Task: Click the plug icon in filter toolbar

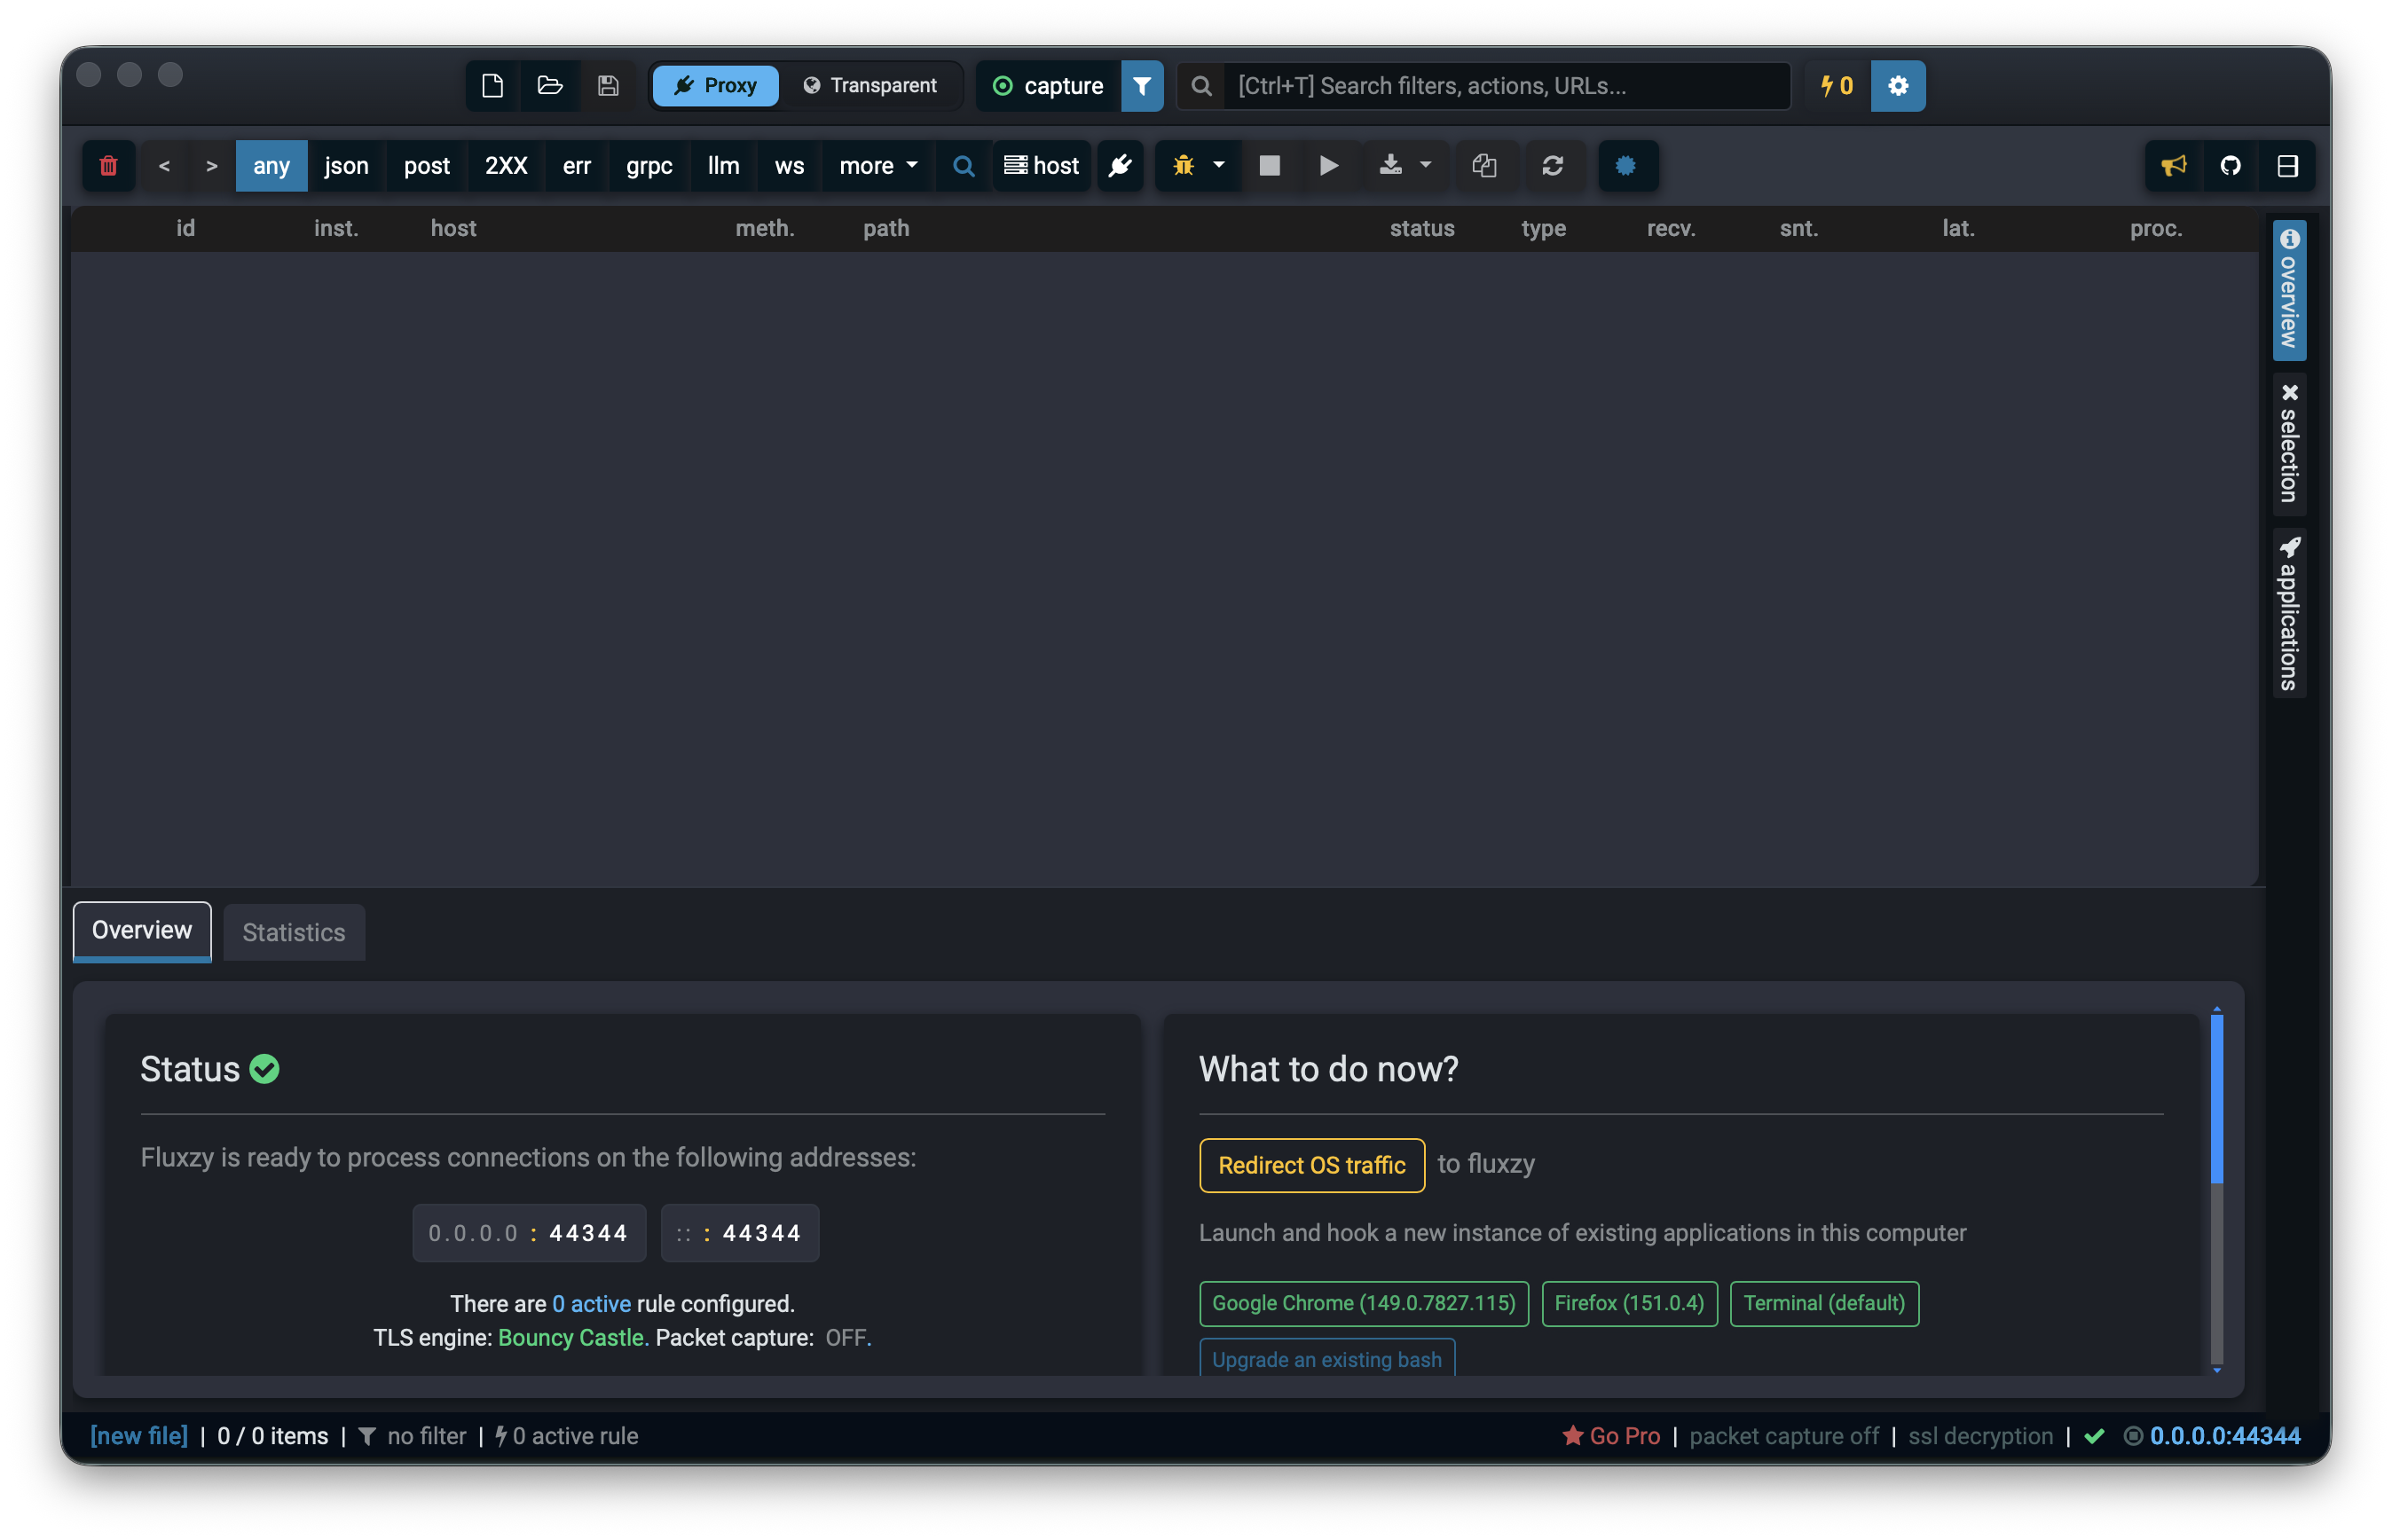Action: [1121, 166]
